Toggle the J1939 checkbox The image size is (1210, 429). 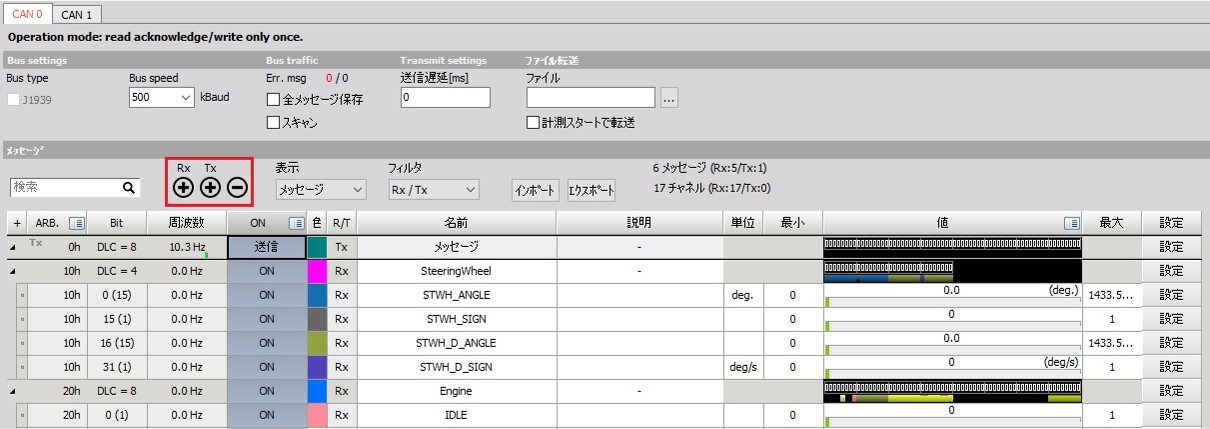click(13, 99)
